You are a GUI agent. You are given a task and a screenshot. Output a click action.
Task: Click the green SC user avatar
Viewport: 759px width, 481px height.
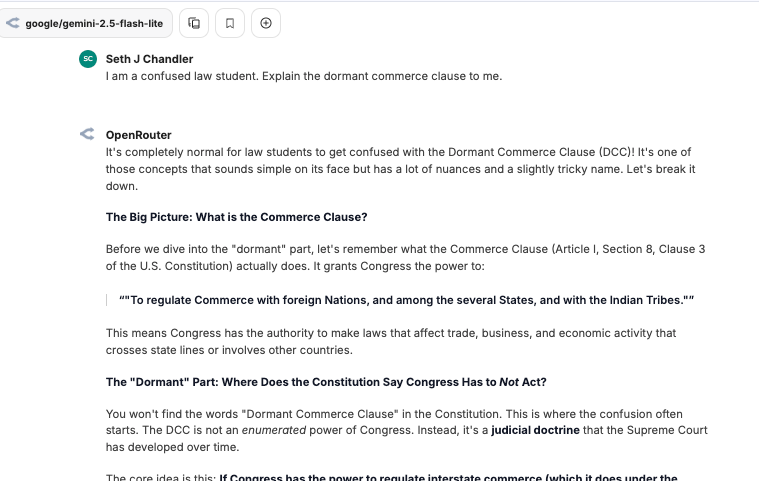tap(88, 59)
